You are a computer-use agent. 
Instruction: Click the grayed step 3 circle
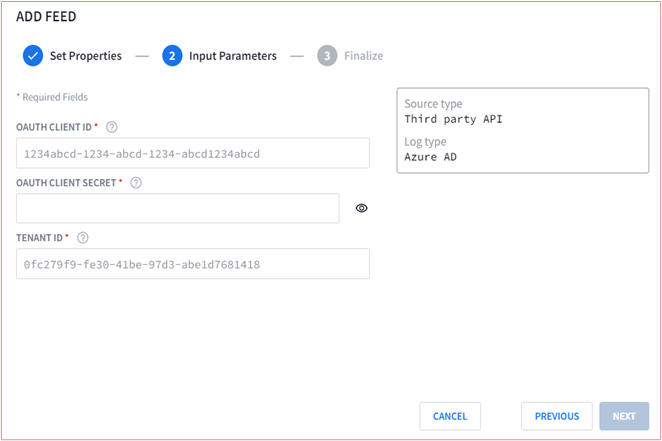tap(327, 56)
